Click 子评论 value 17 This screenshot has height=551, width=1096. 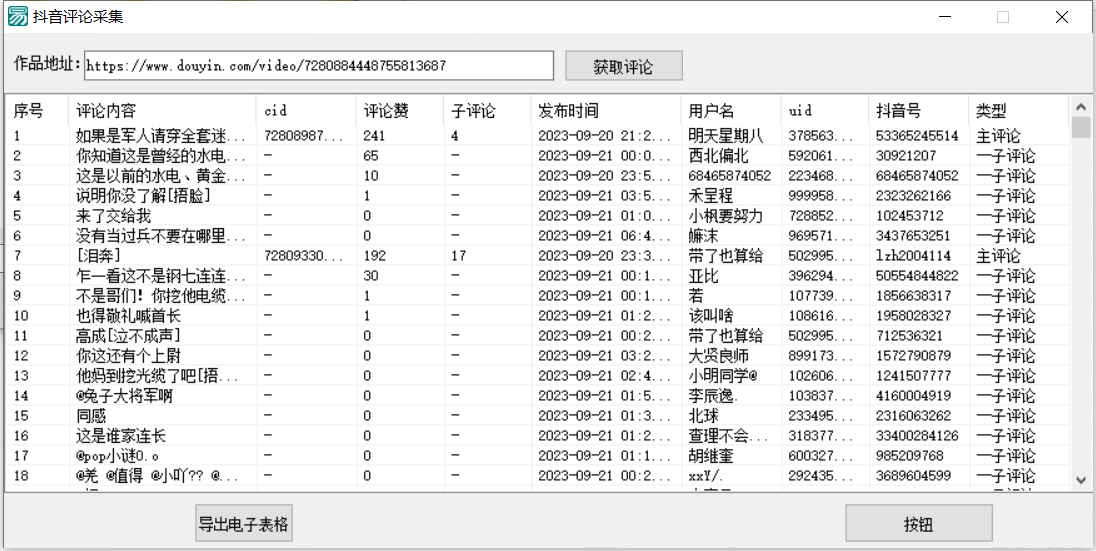click(459, 256)
